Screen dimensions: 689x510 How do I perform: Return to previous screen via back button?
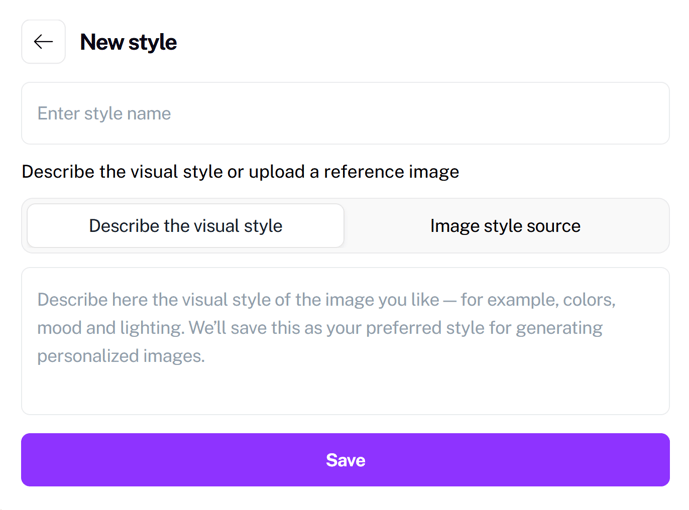[x=44, y=42]
